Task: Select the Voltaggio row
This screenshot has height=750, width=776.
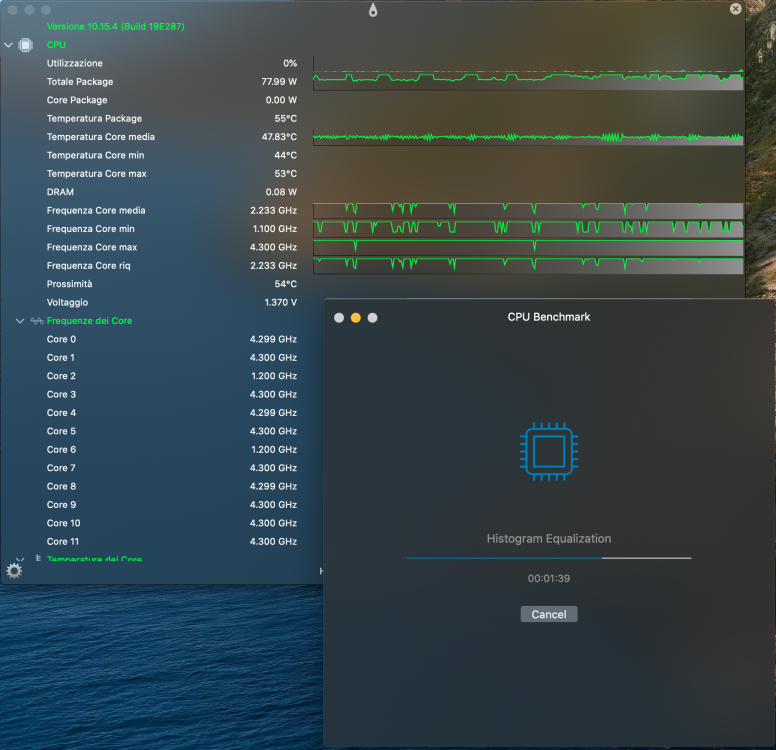Action: (172, 302)
